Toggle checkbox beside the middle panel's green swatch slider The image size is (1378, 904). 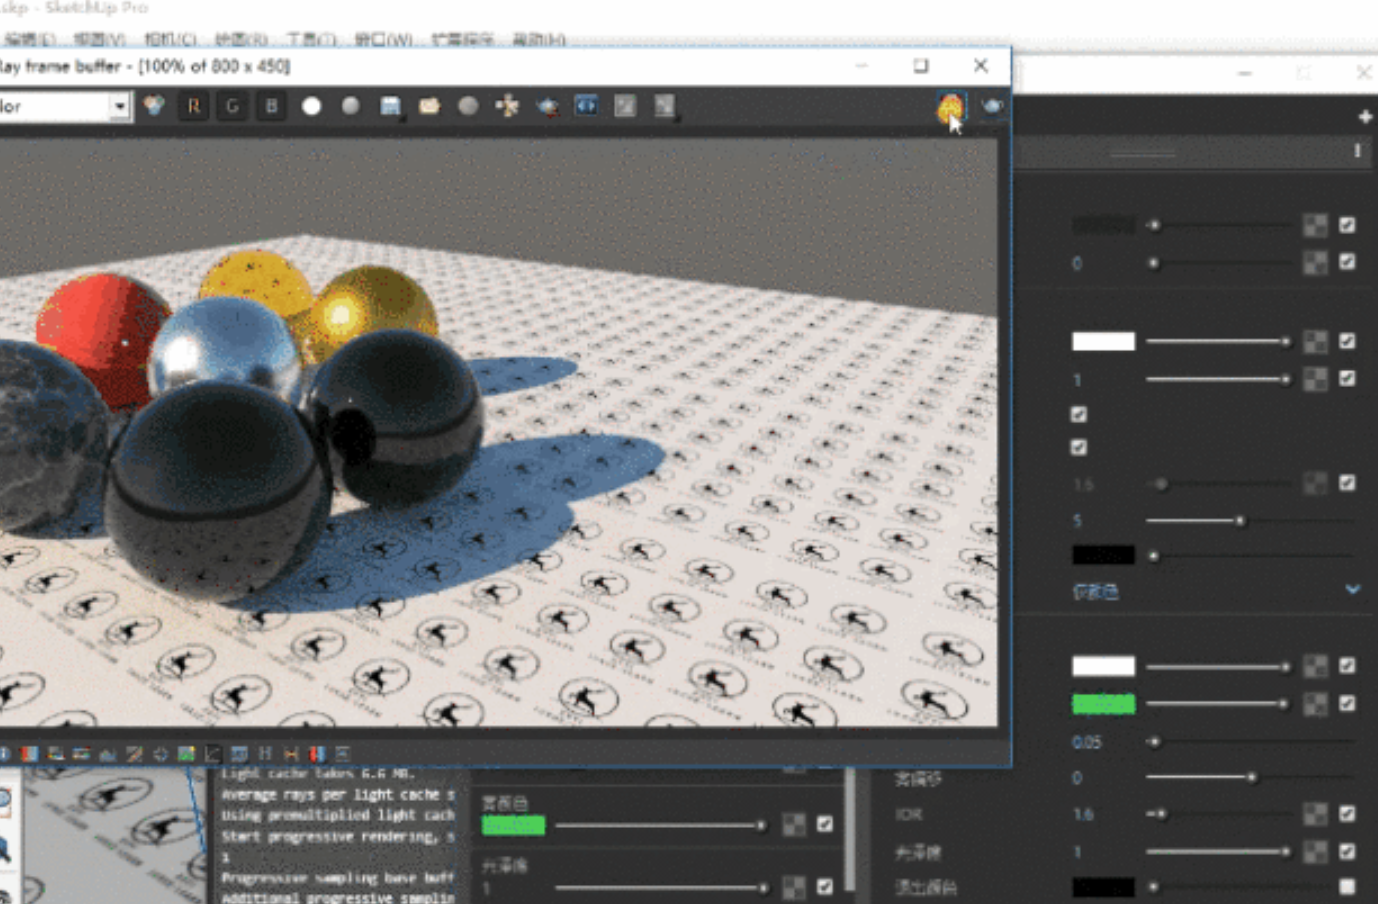click(824, 824)
